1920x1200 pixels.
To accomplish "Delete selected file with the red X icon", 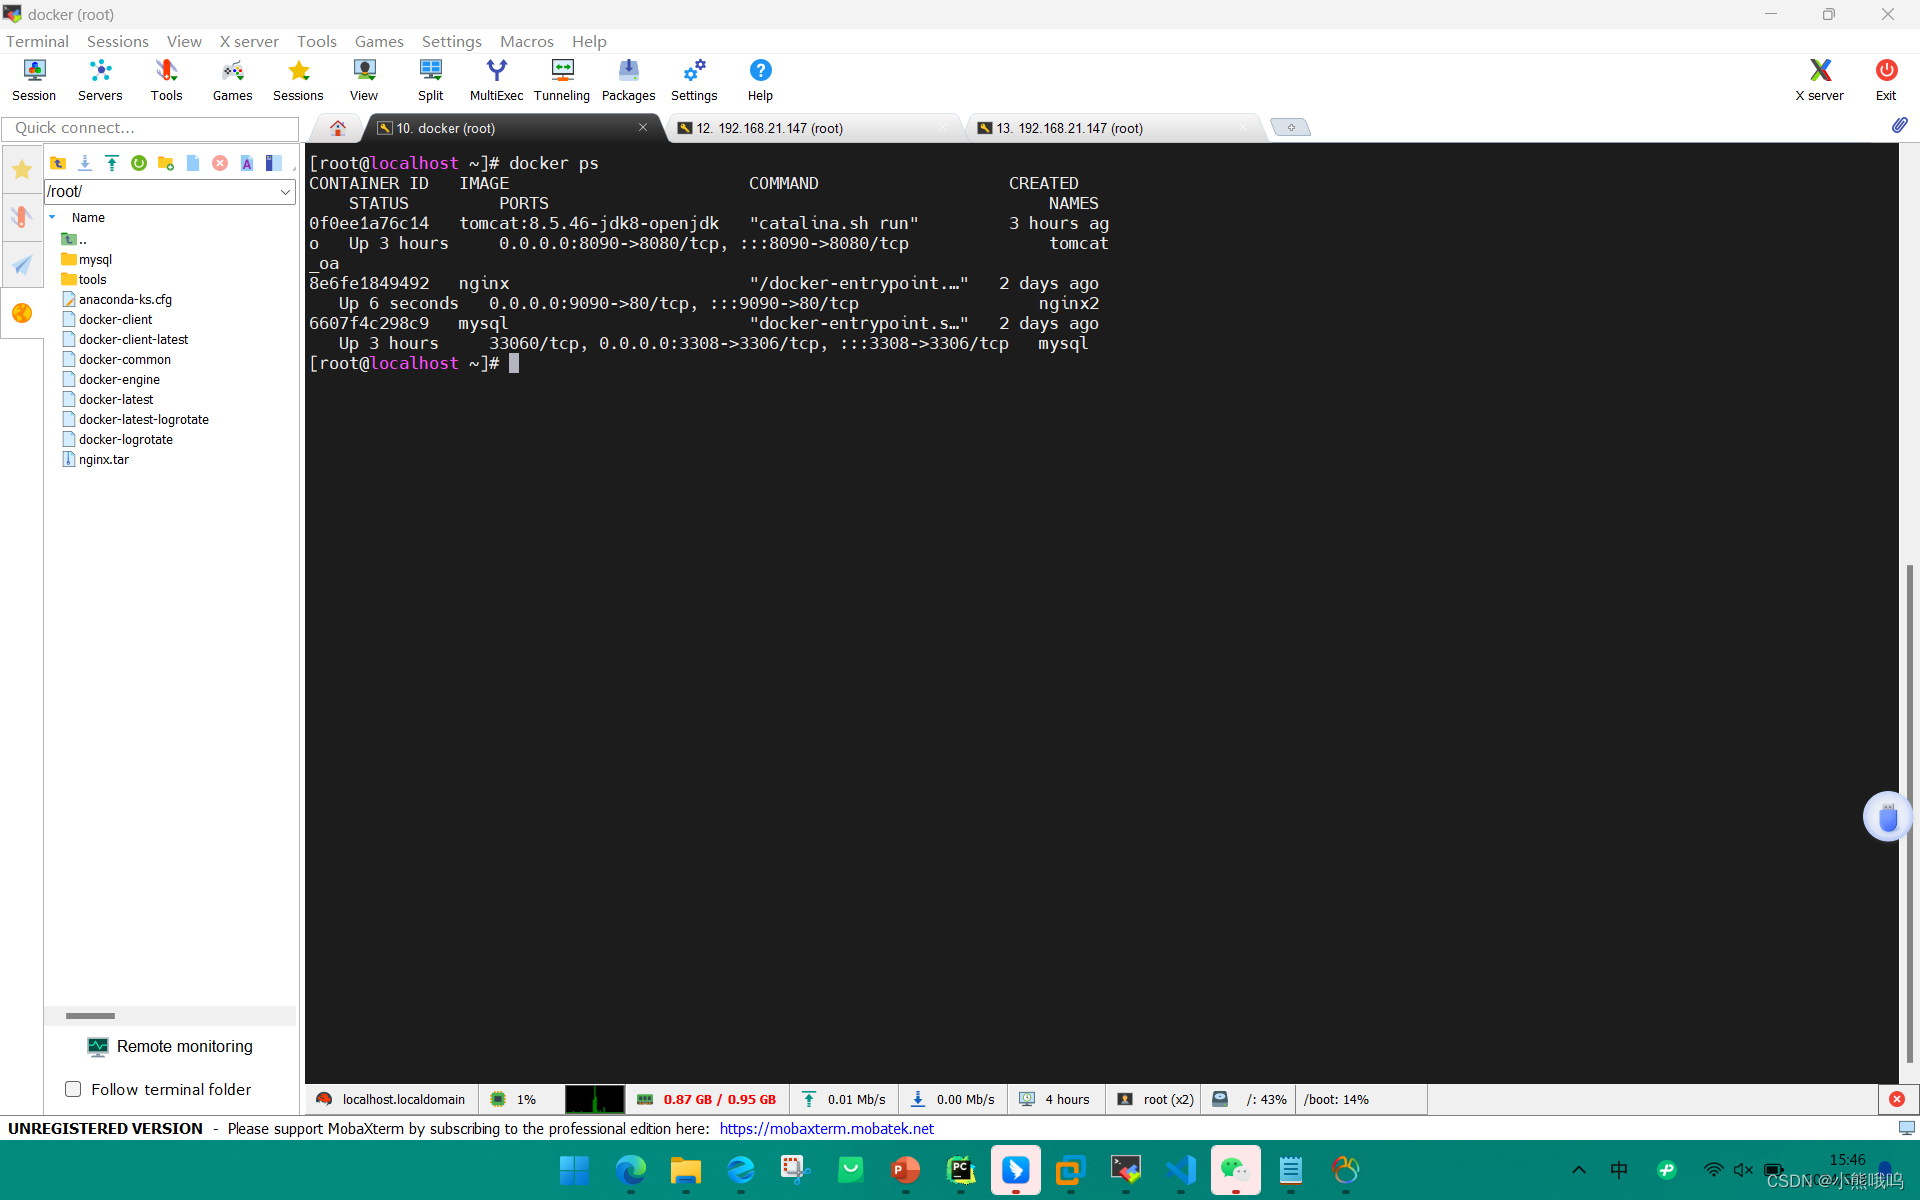I will click(x=220, y=163).
